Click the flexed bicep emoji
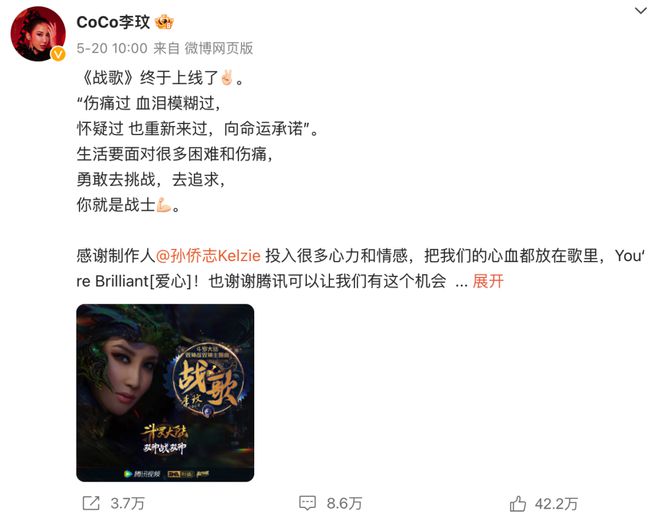 tap(164, 205)
